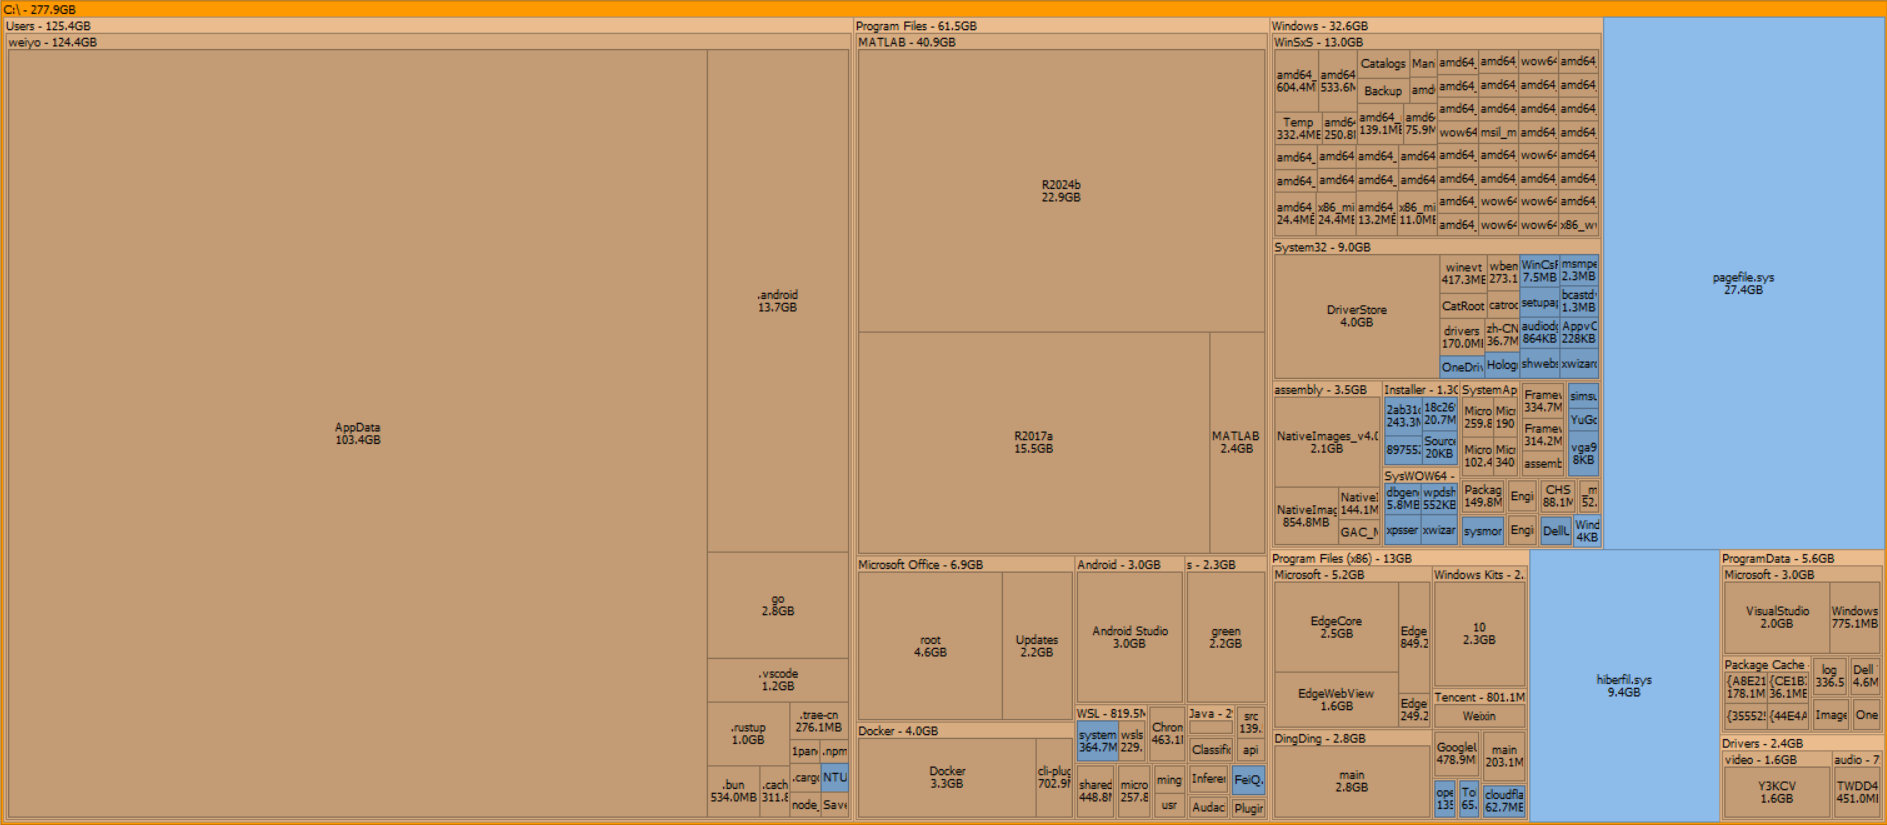The image size is (1887, 825).
Task: Click the Googlel 478.9M block
Action: (x=1456, y=753)
